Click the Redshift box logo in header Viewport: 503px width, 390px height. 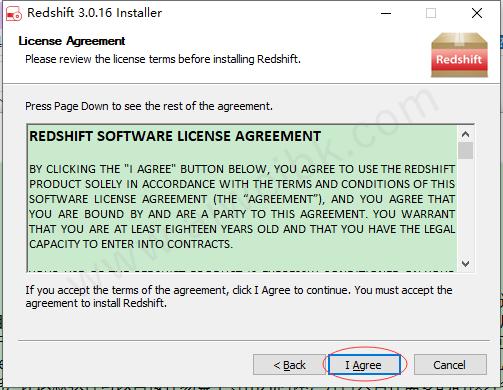[459, 55]
